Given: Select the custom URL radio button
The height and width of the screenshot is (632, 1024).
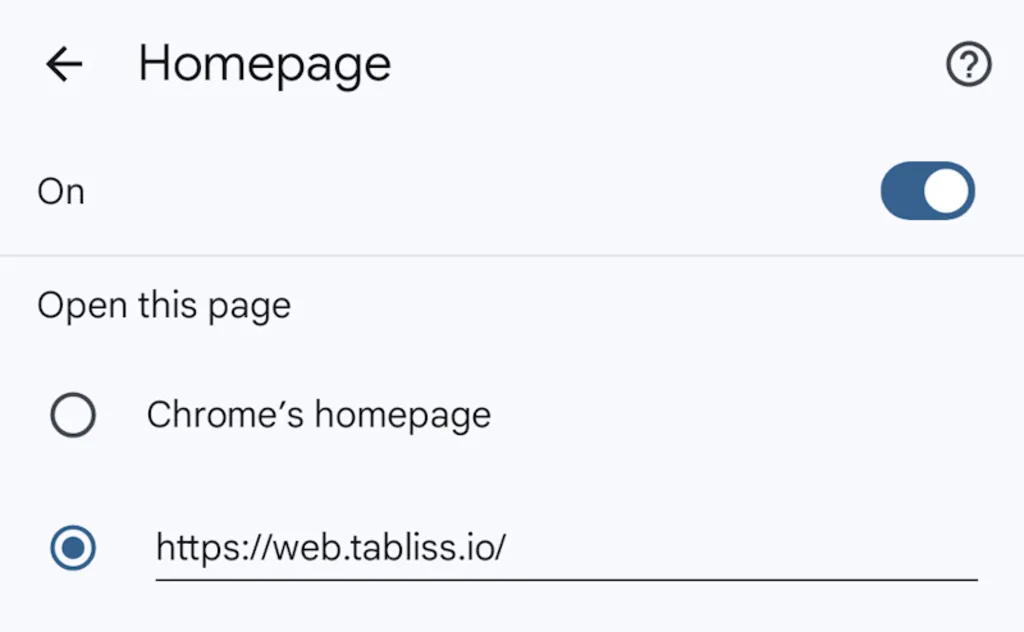Looking at the screenshot, I should click(73, 547).
